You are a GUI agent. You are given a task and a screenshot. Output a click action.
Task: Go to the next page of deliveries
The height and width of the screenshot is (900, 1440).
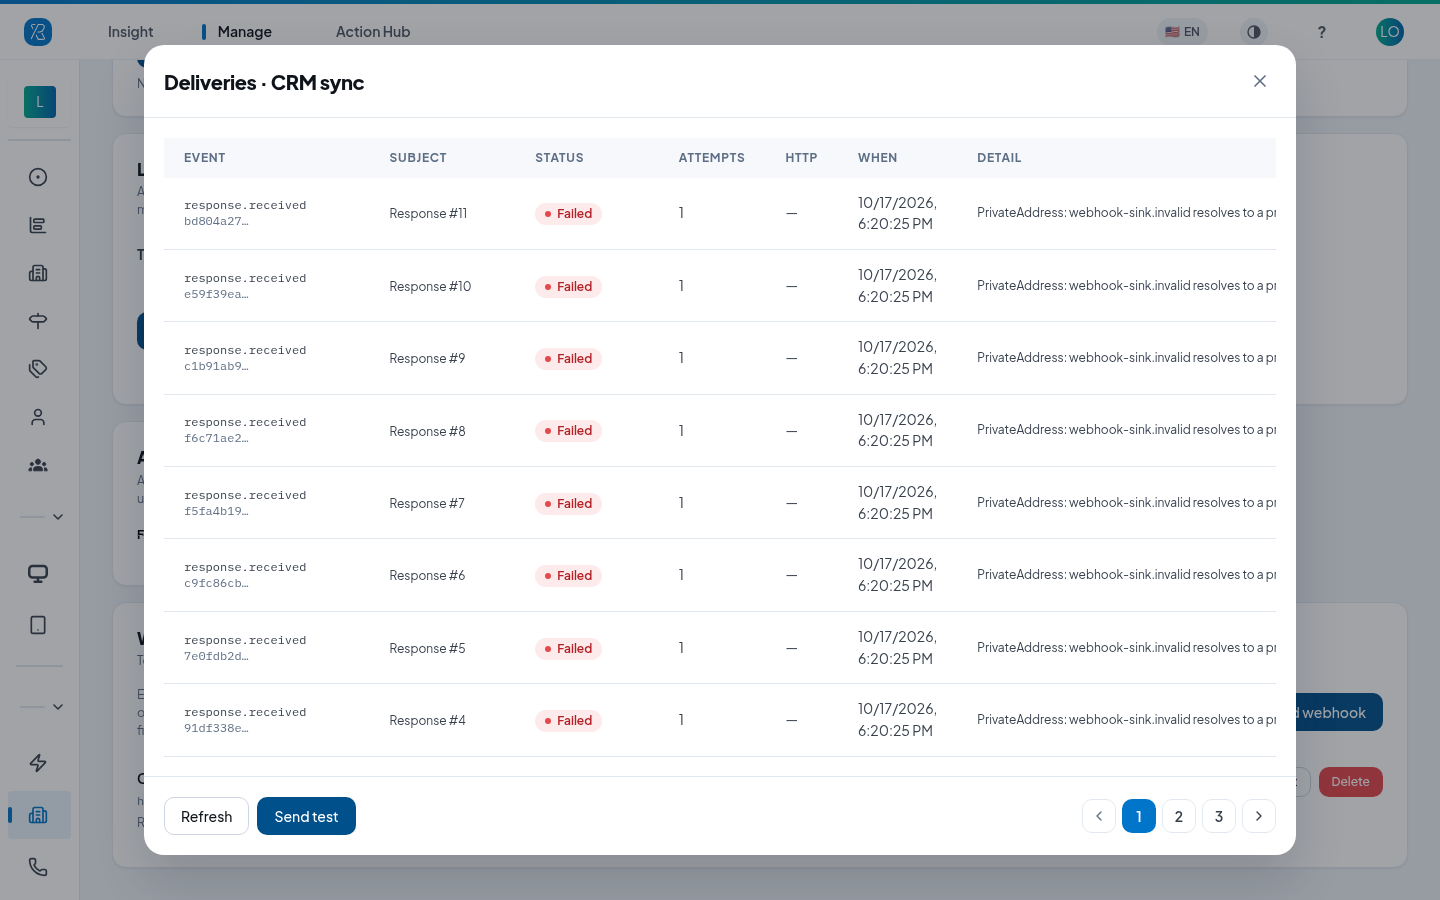coord(1259,816)
